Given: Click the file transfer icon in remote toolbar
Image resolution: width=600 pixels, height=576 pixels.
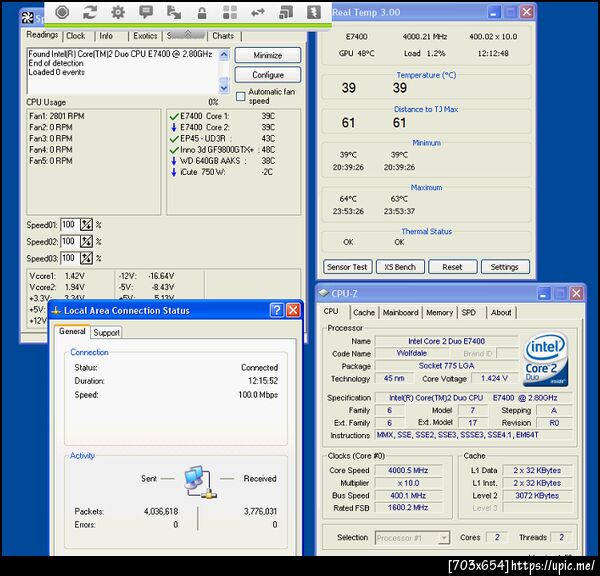Looking at the screenshot, I should pos(174,13).
